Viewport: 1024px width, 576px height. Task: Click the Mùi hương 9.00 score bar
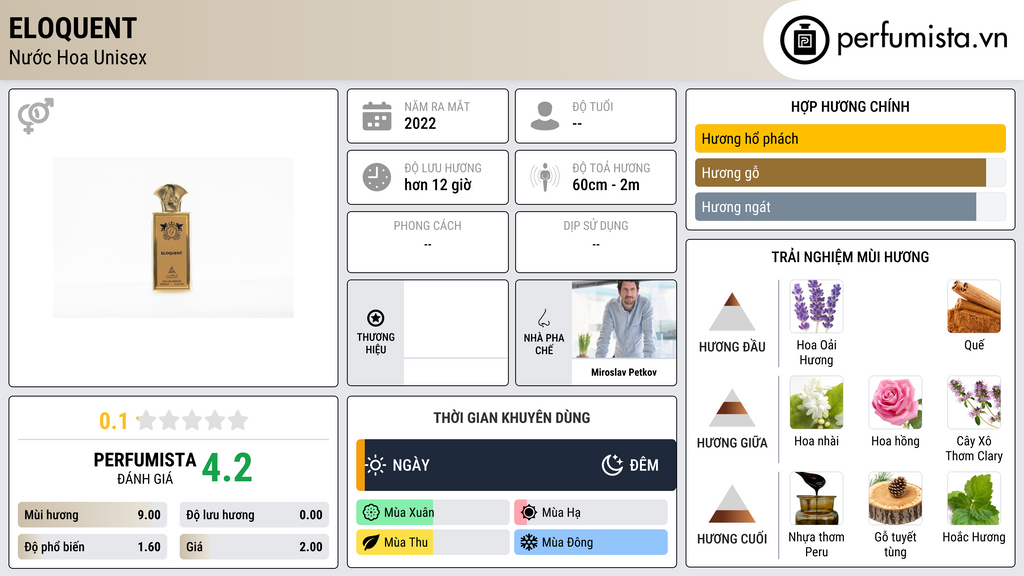point(92,515)
